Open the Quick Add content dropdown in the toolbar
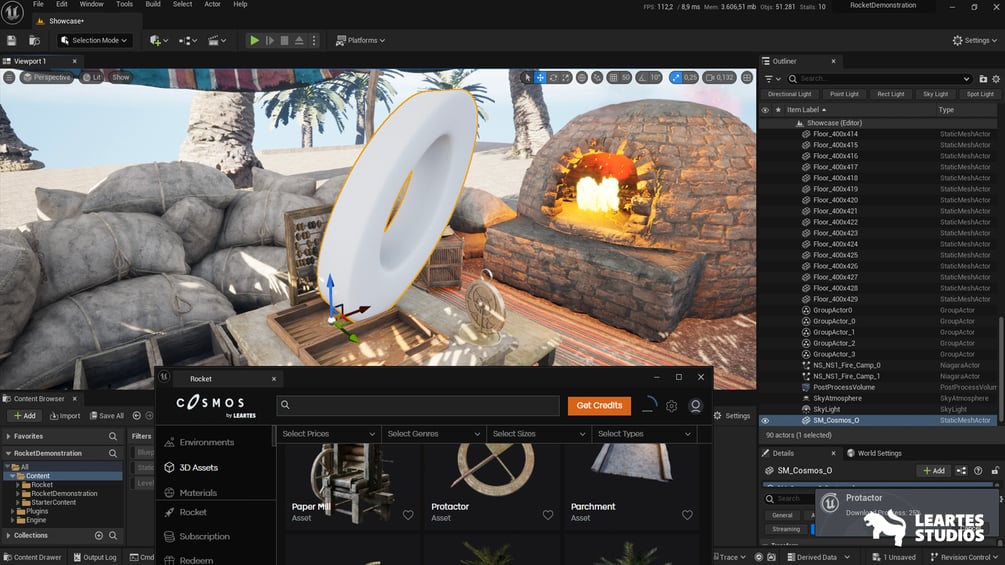 pyautogui.click(x=159, y=40)
